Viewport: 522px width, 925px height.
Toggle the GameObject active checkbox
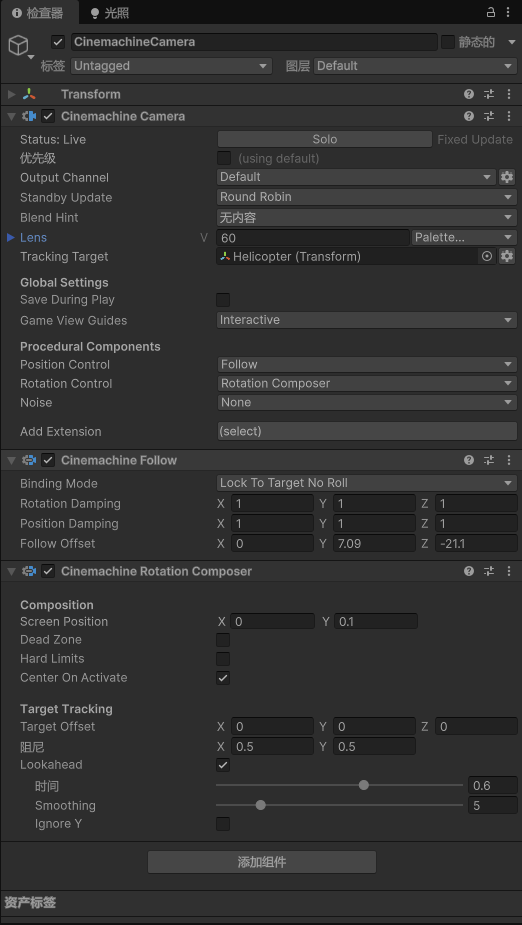tap(58, 42)
